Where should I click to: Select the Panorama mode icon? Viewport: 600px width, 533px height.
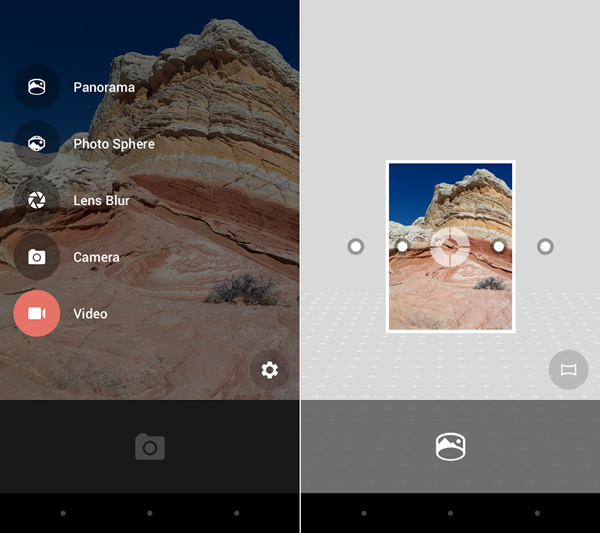[37, 87]
